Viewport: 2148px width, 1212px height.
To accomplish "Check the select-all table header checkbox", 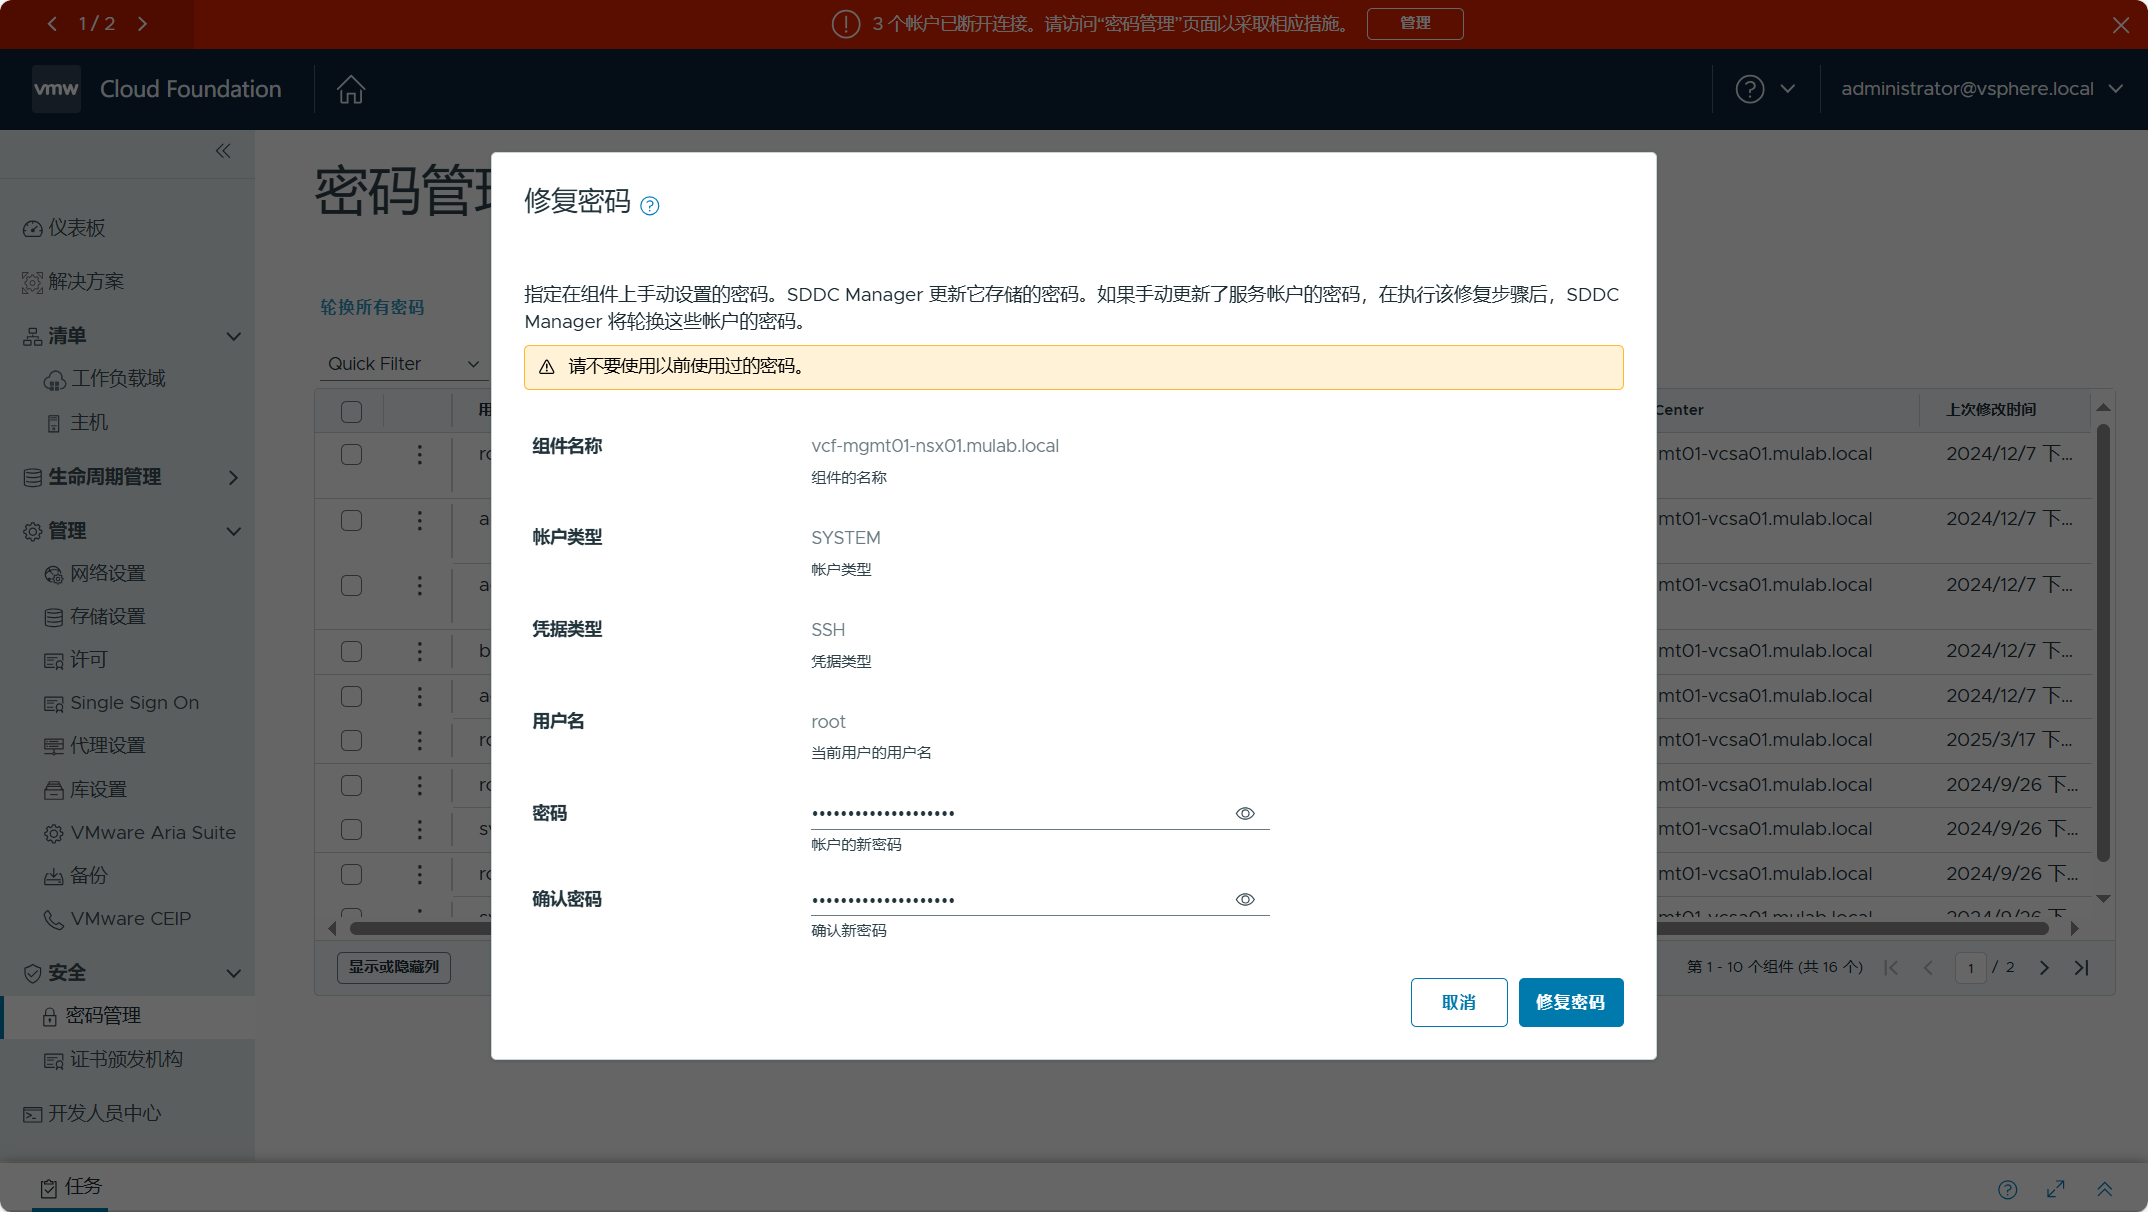I will (x=351, y=411).
